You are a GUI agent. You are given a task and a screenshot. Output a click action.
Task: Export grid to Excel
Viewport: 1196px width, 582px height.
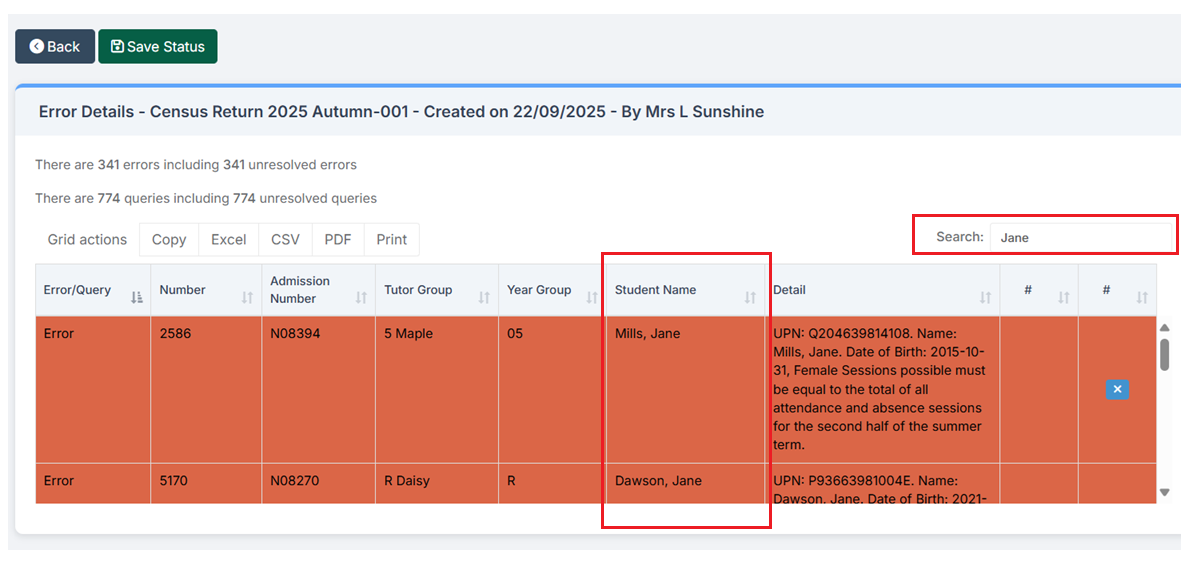click(228, 240)
